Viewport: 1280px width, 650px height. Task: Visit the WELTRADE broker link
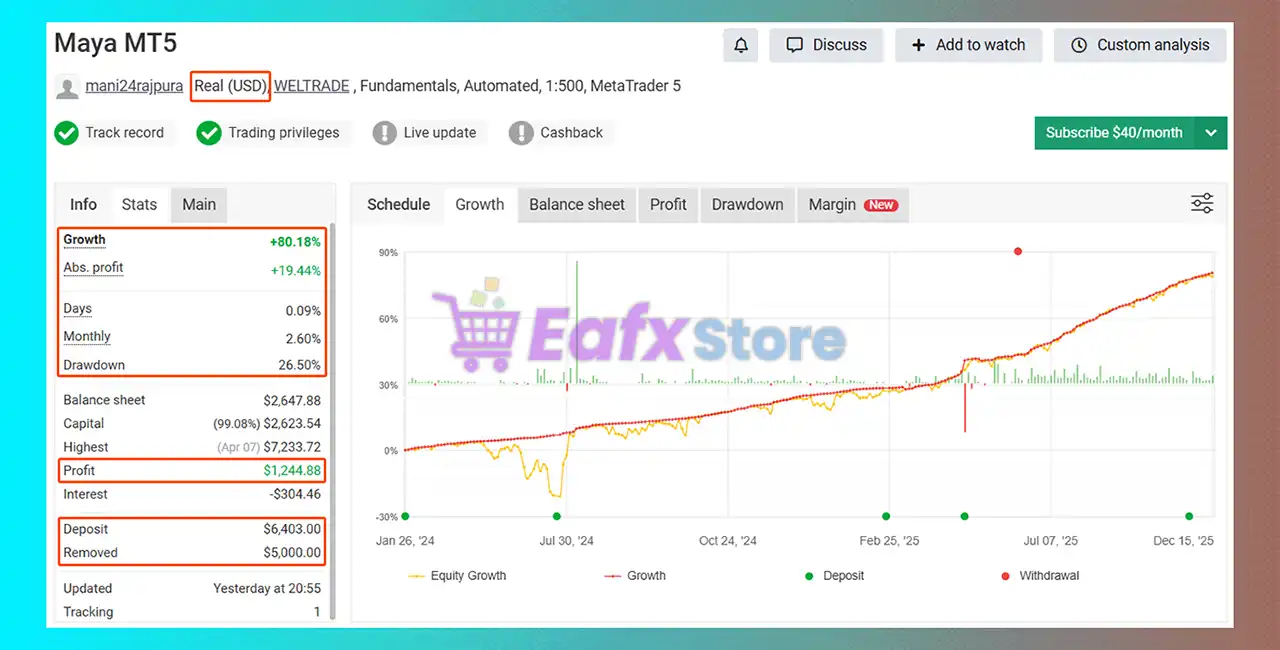311,86
